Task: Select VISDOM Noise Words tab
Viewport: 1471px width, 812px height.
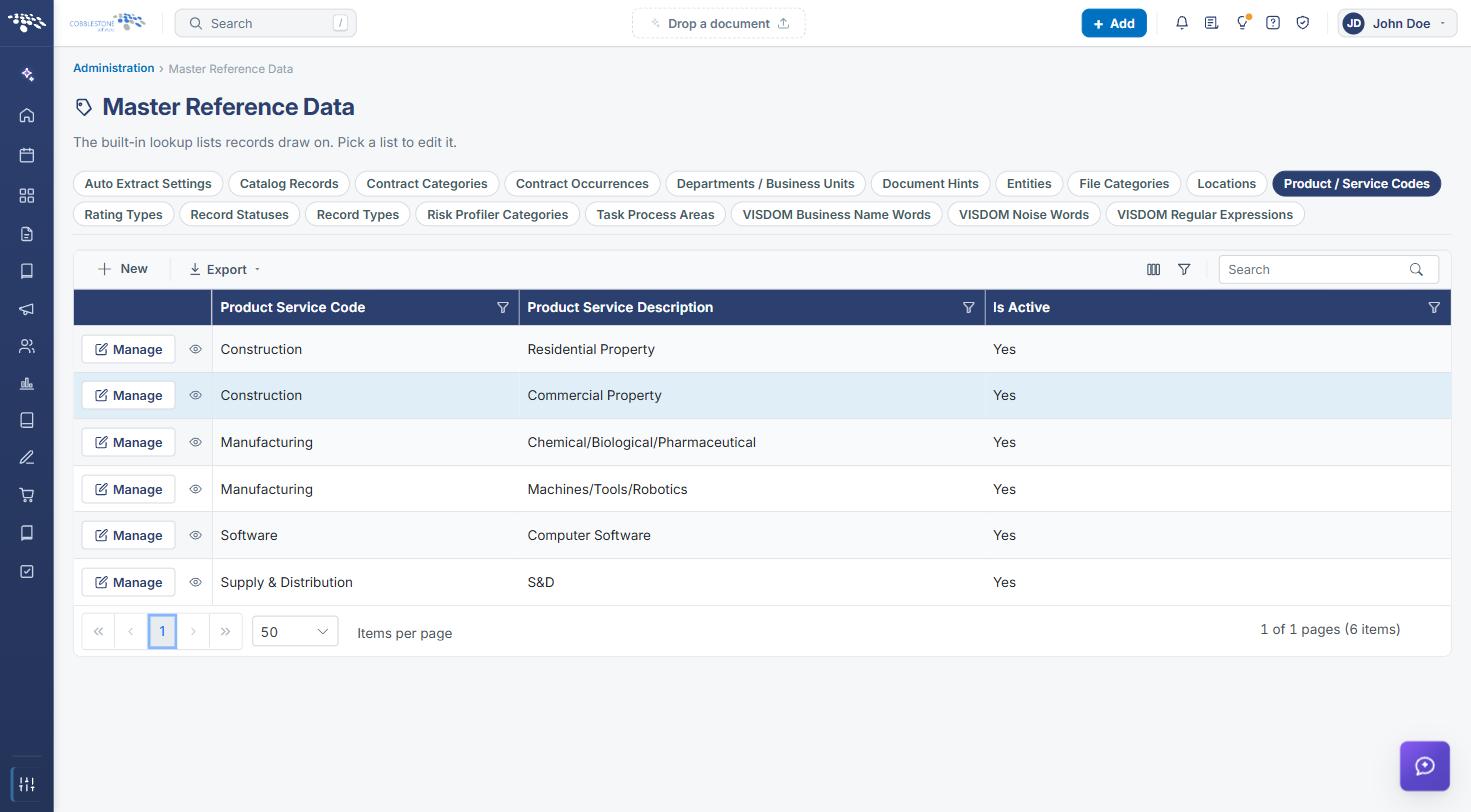Action: coord(1023,214)
